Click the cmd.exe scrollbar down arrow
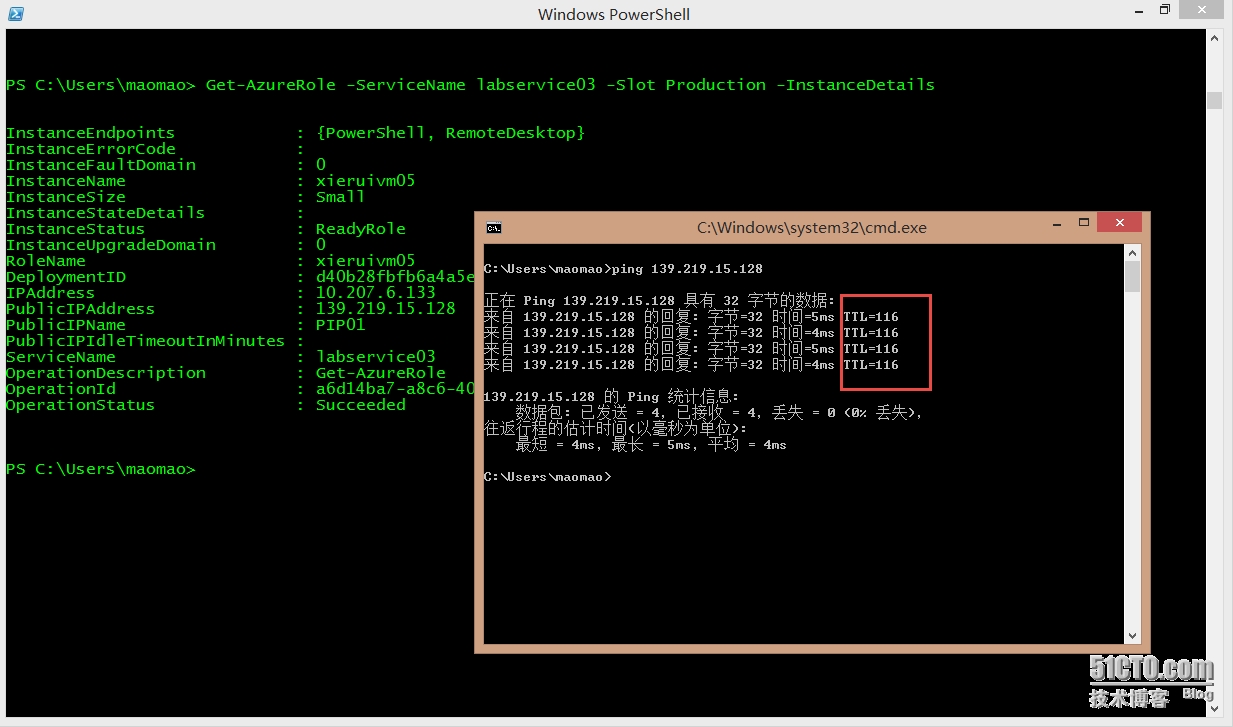The image size is (1233, 727). pyautogui.click(x=1132, y=635)
